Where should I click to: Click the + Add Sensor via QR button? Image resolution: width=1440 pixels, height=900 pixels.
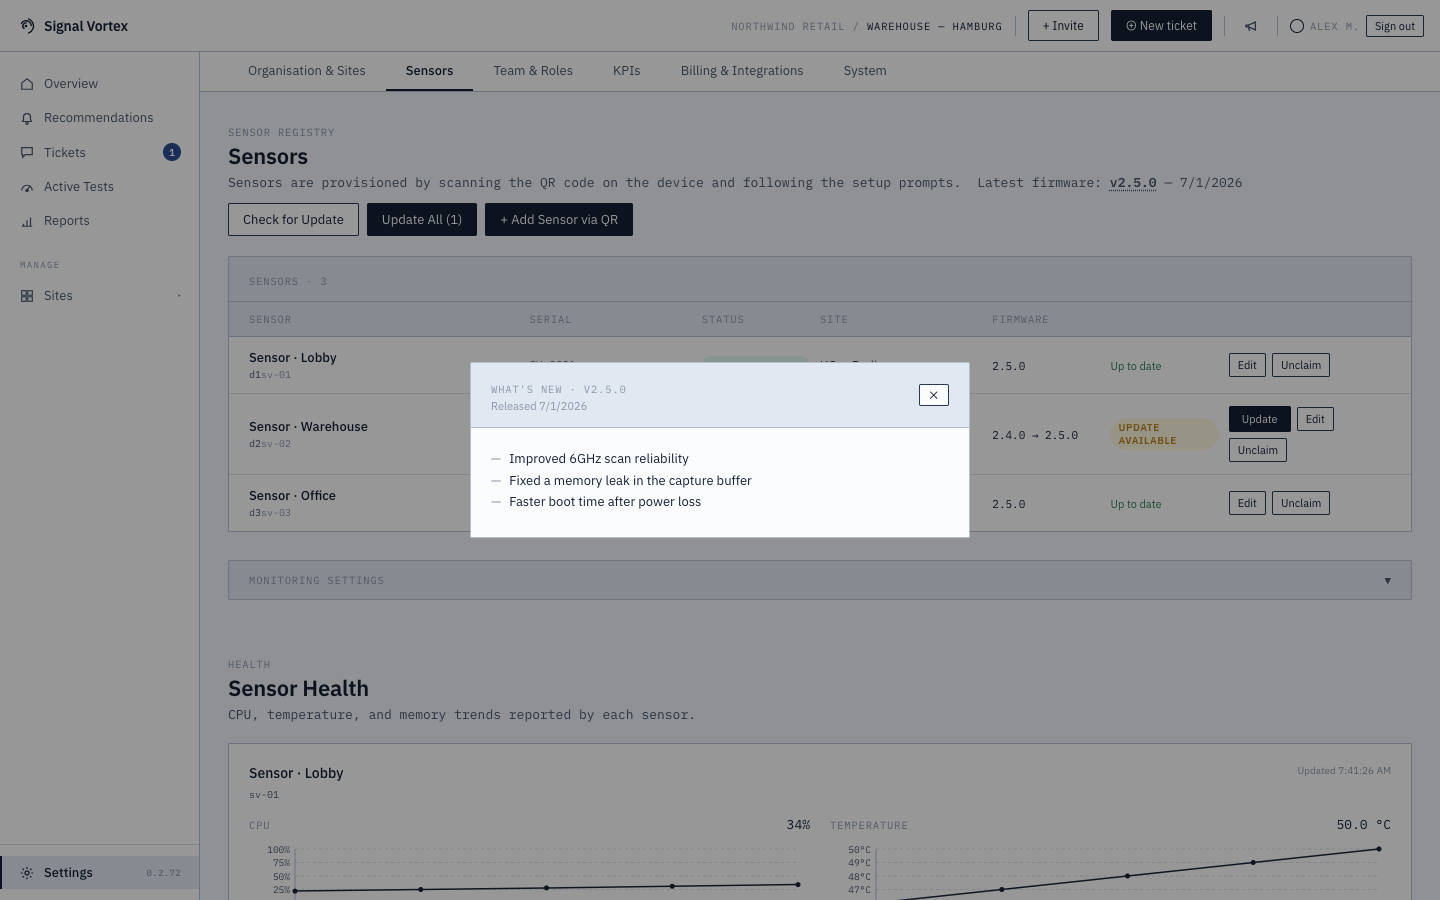[559, 220]
